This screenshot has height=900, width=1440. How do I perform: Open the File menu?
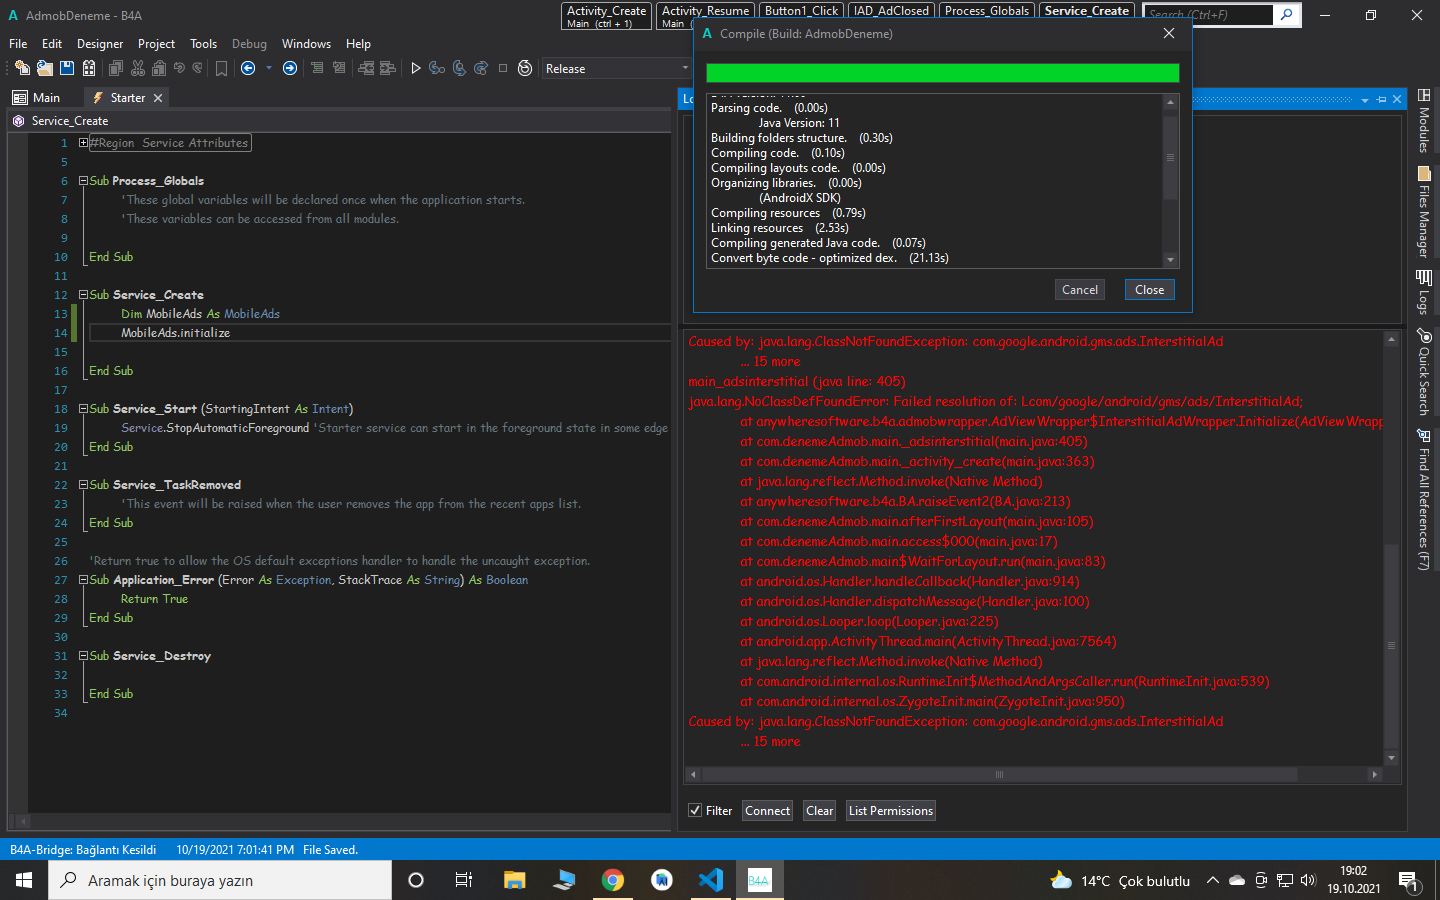18,44
